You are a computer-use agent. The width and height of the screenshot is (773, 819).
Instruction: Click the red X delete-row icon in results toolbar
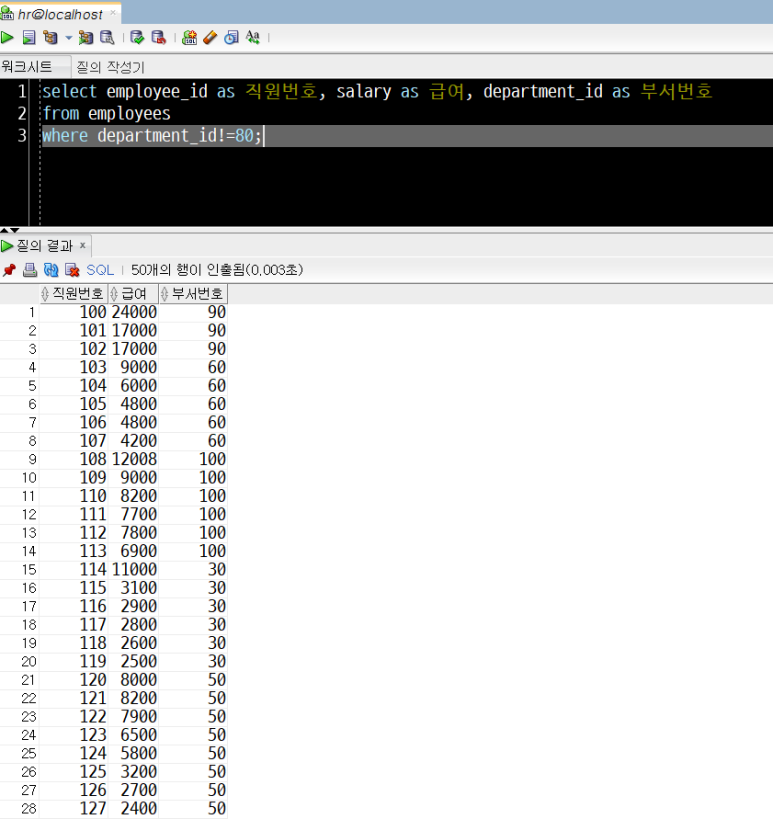[72, 270]
